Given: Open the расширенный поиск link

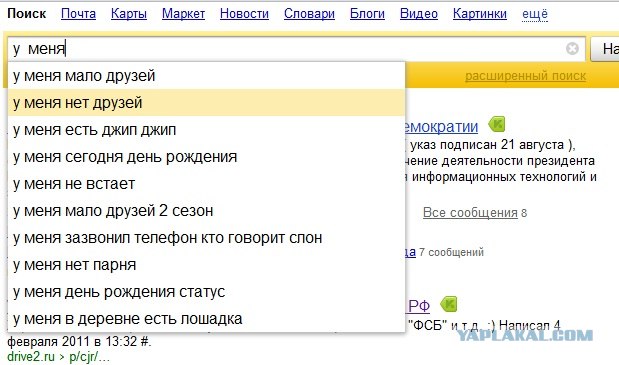Looking at the screenshot, I should pos(525,76).
